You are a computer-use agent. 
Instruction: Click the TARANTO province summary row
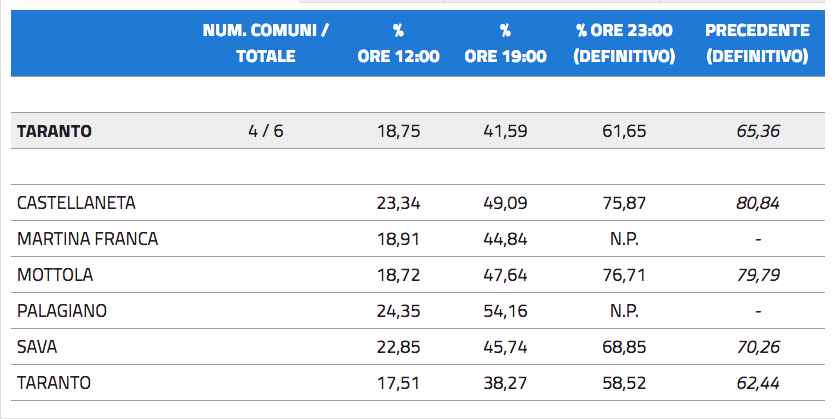tap(418, 130)
